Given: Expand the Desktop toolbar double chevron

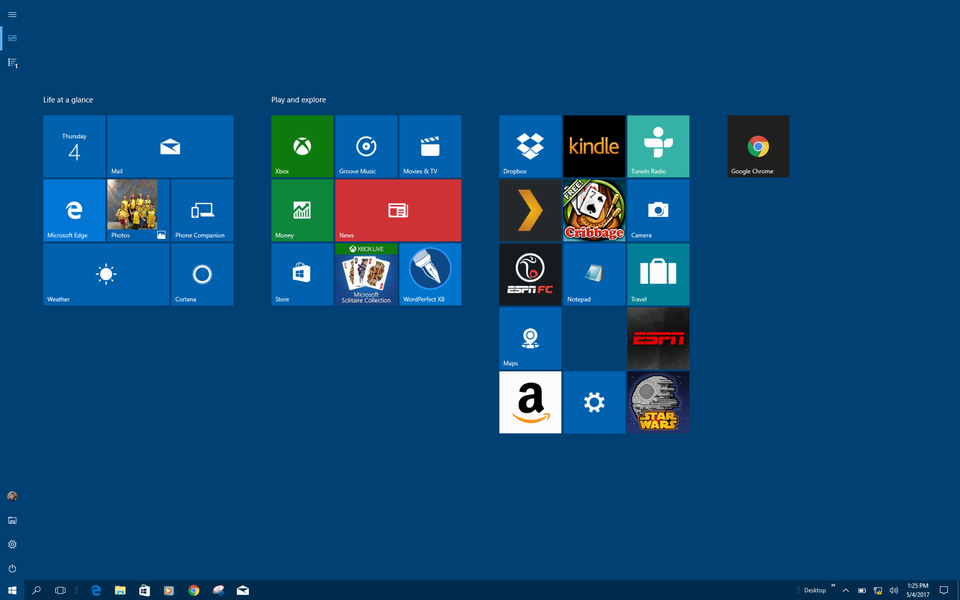Looking at the screenshot, I should pos(833,586).
